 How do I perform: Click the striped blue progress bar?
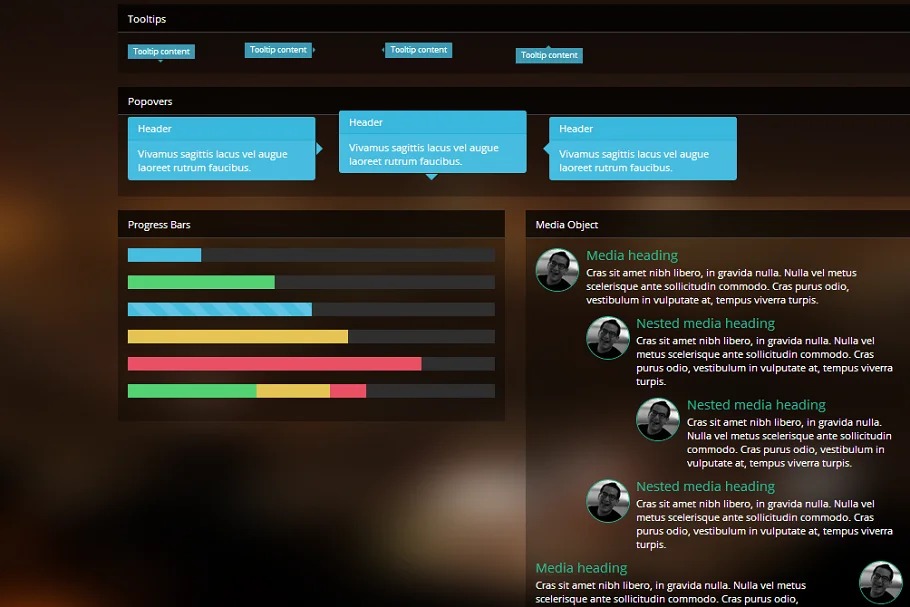[219, 309]
